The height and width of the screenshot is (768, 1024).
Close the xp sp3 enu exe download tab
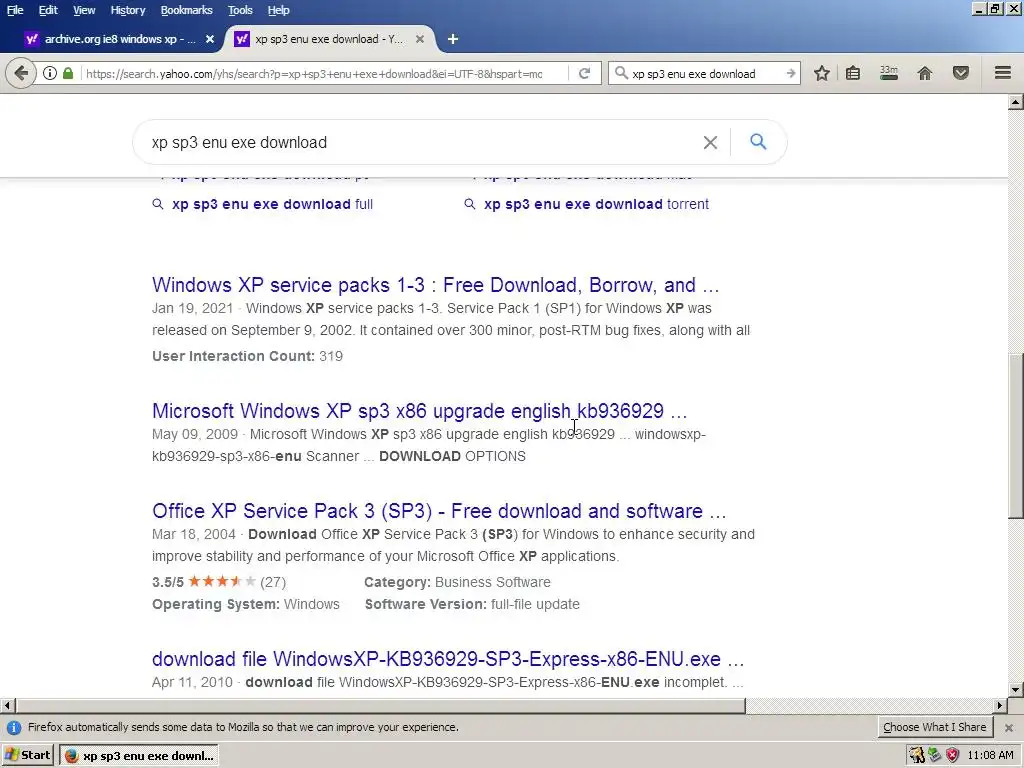[420, 39]
